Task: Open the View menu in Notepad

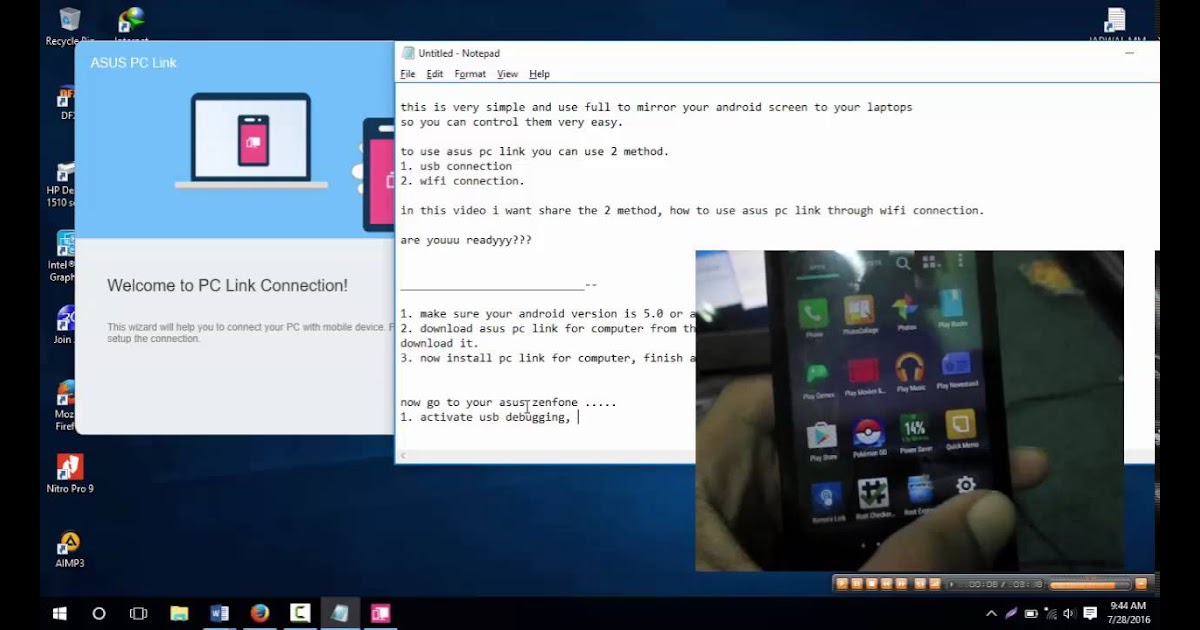Action: click(x=507, y=74)
